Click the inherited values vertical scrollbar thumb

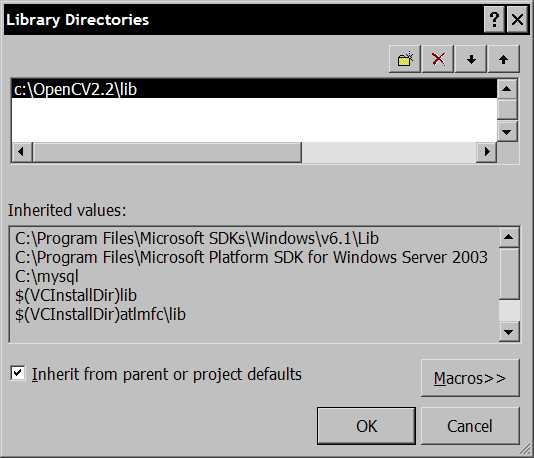509,274
